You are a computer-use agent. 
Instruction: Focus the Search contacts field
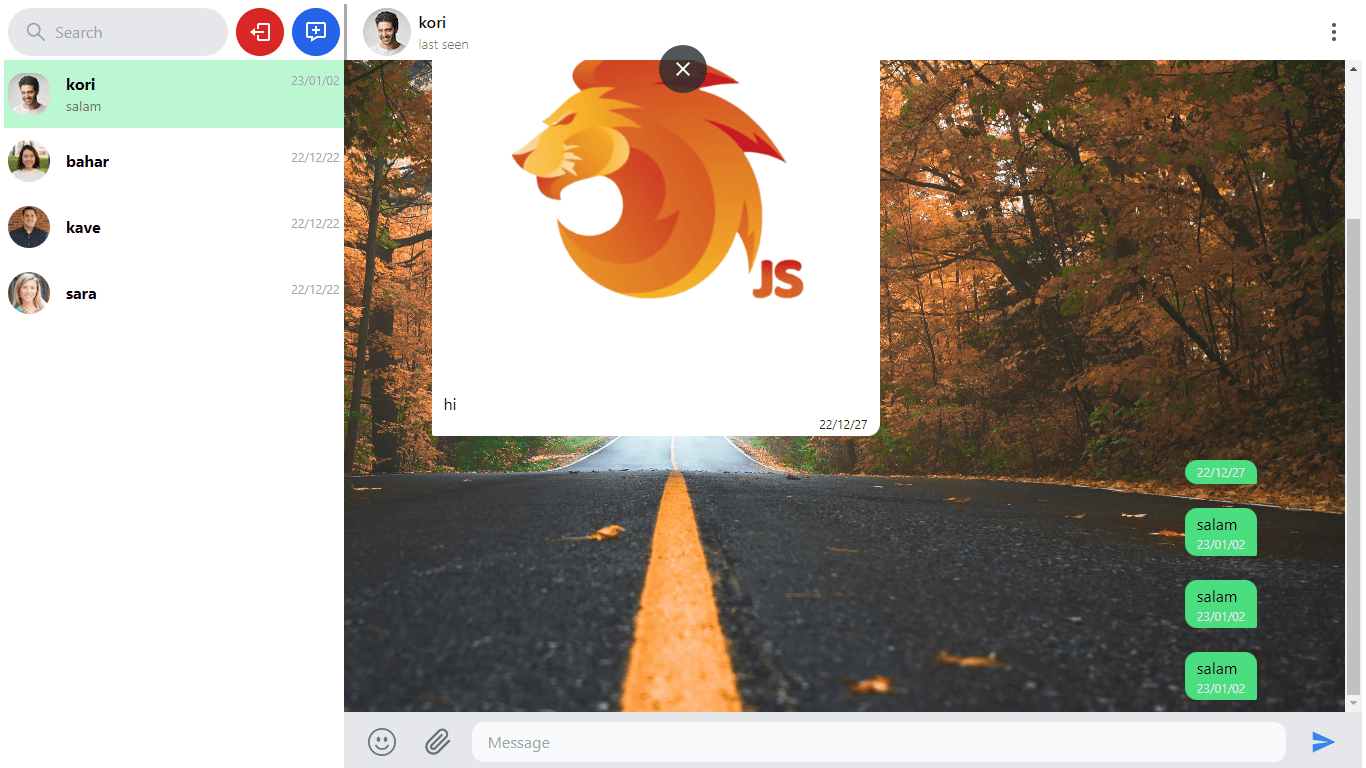[x=118, y=32]
